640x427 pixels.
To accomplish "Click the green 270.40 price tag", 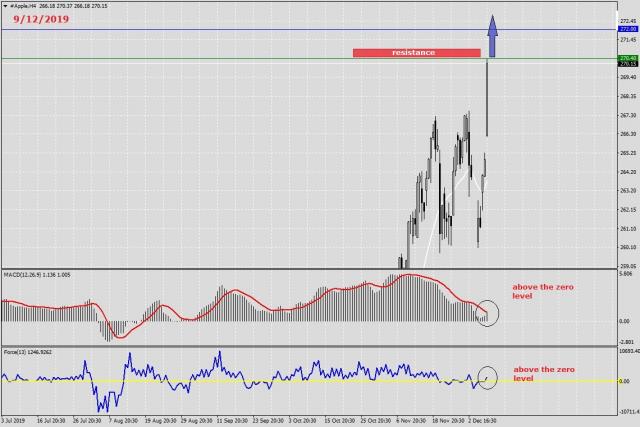I will point(628,59).
